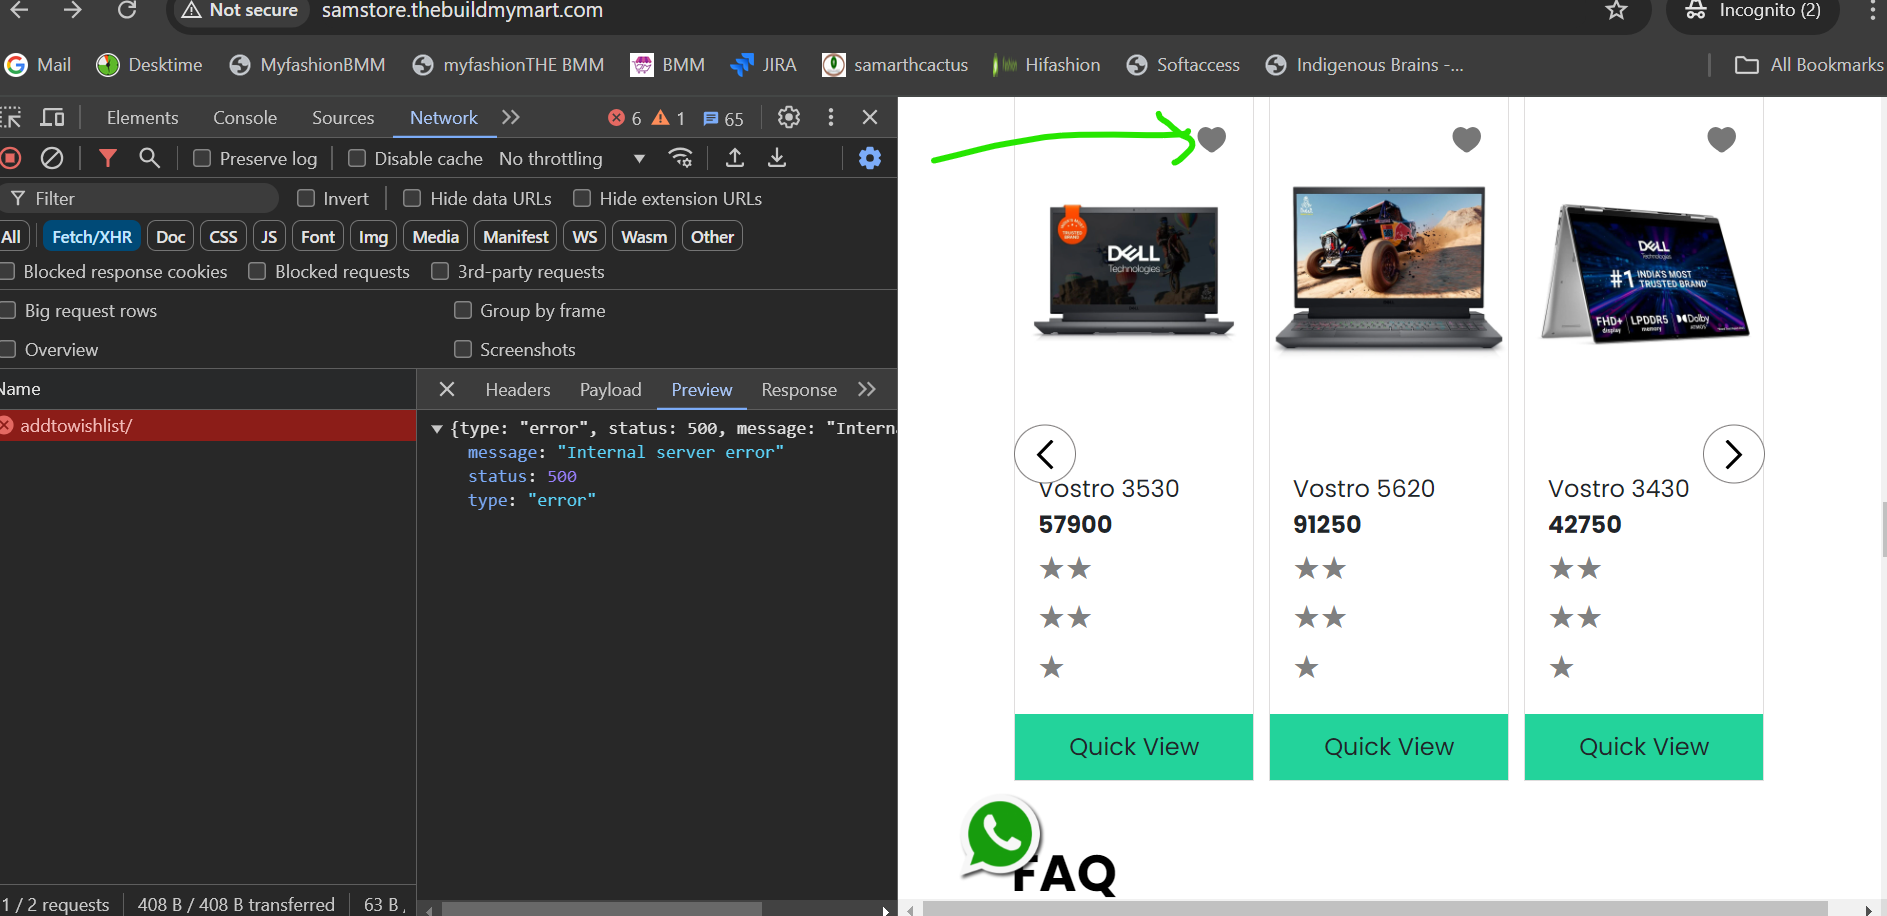Open the No throttling dropdown
Image resolution: width=1887 pixels, height=916 pixels.
tap(572, 158)
